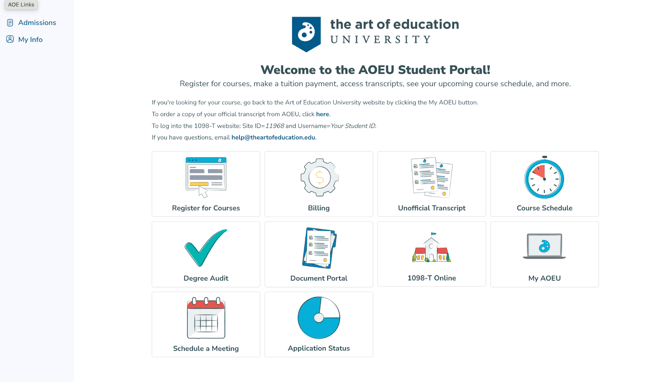Image resolution: width=657 pixels, height=382 pixels.
Task: Select the Course Schedule stopwatch icon
Action: pos(544,177)
